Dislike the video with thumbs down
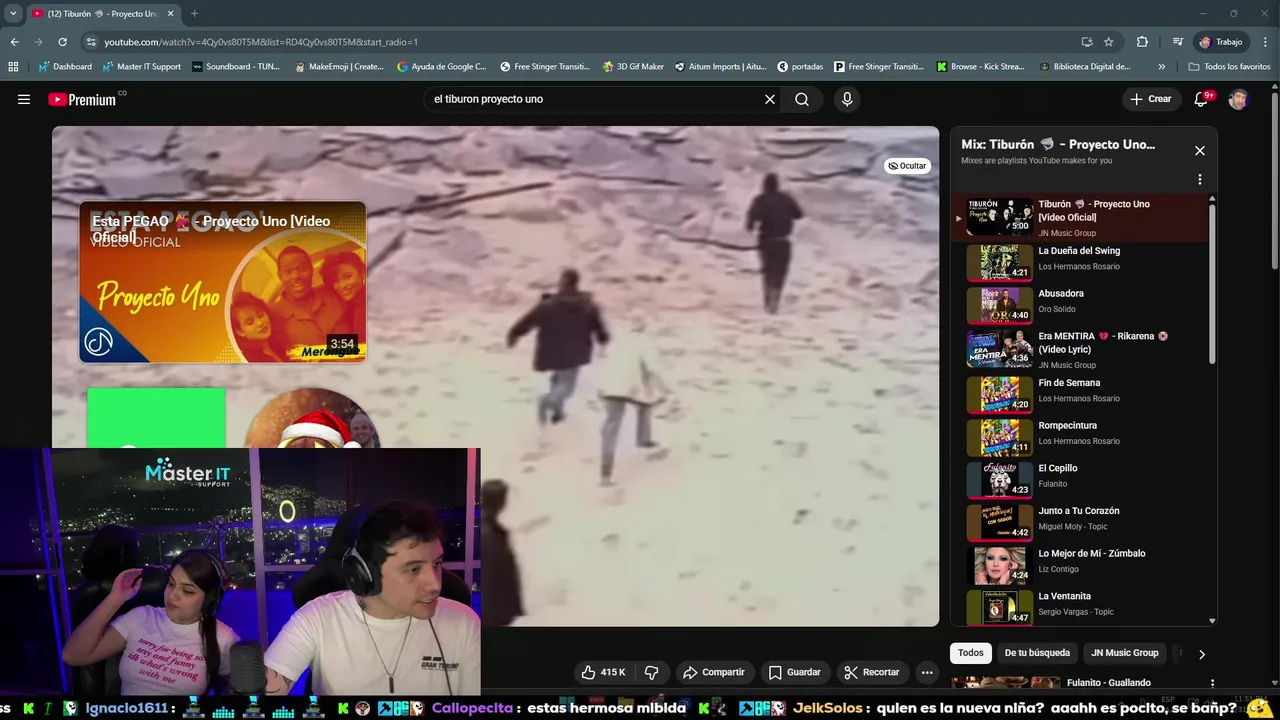 click(651, 672)
